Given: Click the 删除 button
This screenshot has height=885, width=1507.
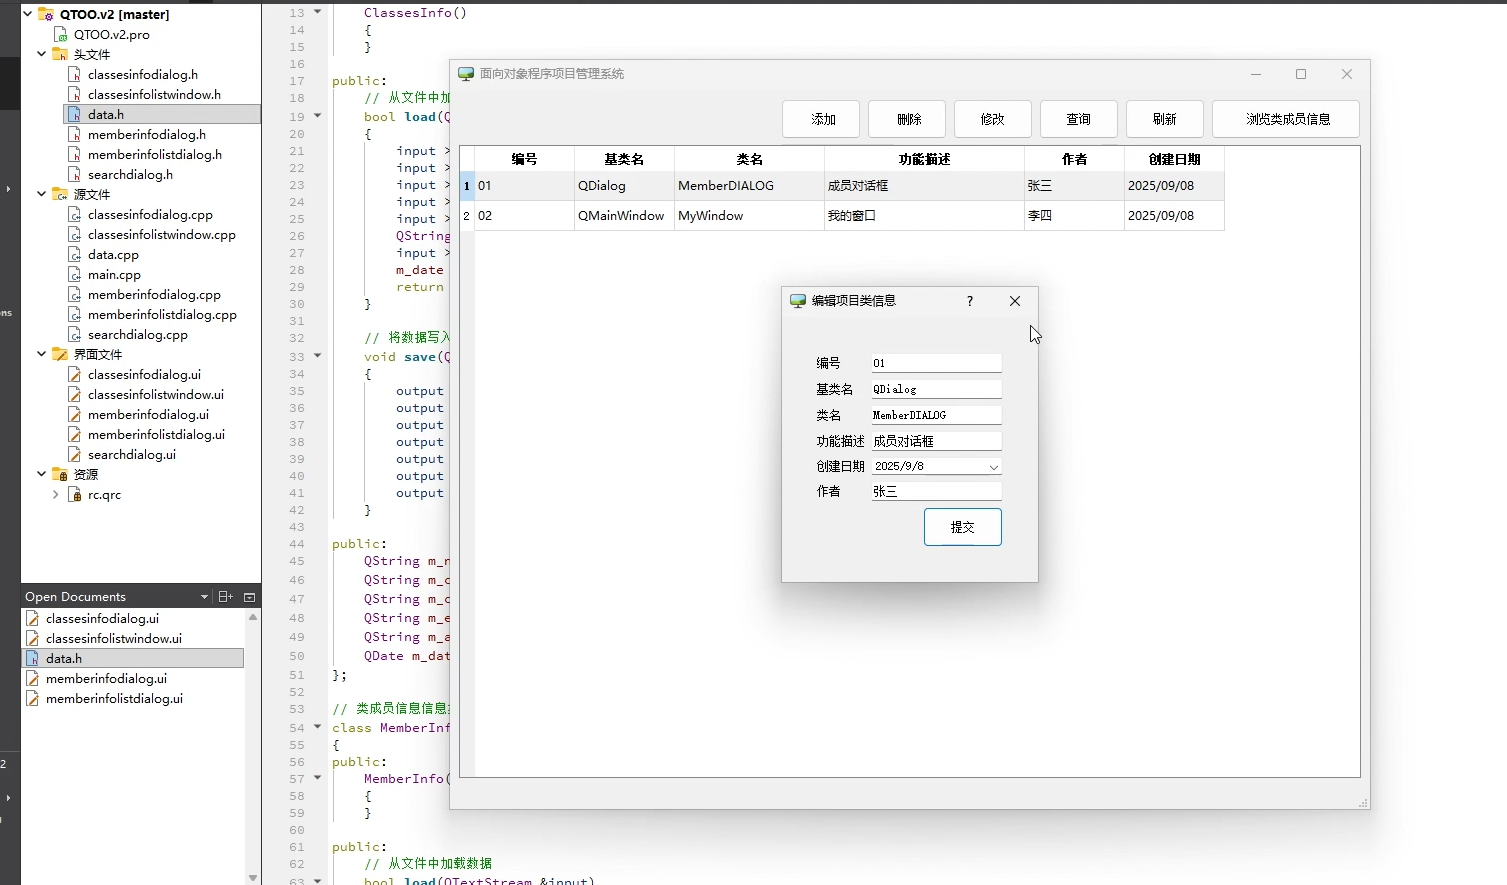Looking at the screenshot, I should pyautogui.click(x=909, y=119).
